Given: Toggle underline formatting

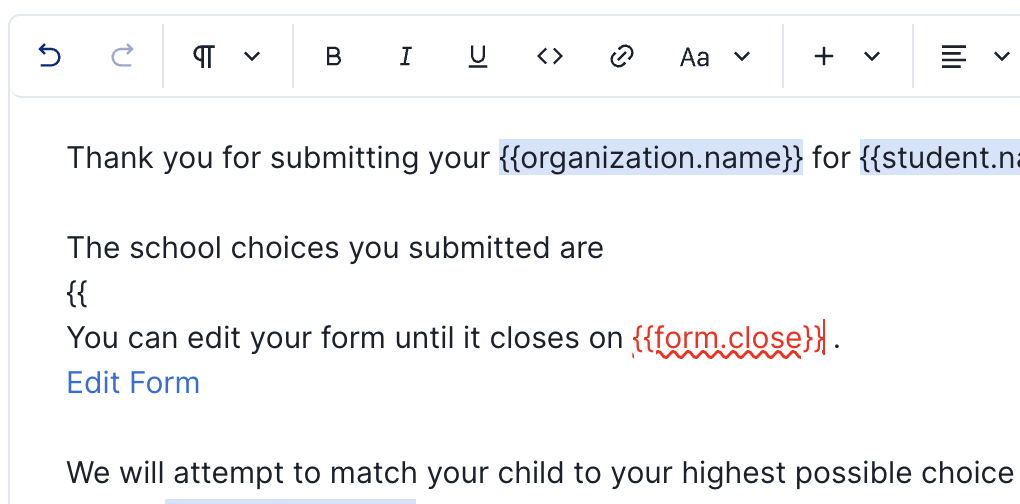Looking at the screenshot, I should point(478,57).
